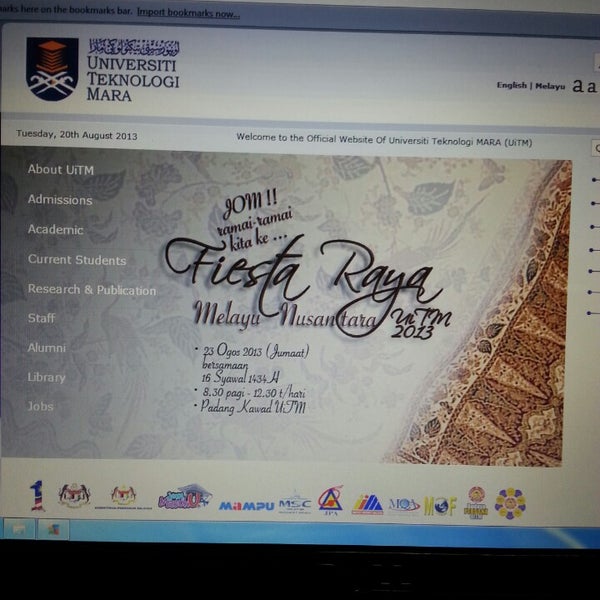Open the Admissions menu

coord(60,199)
